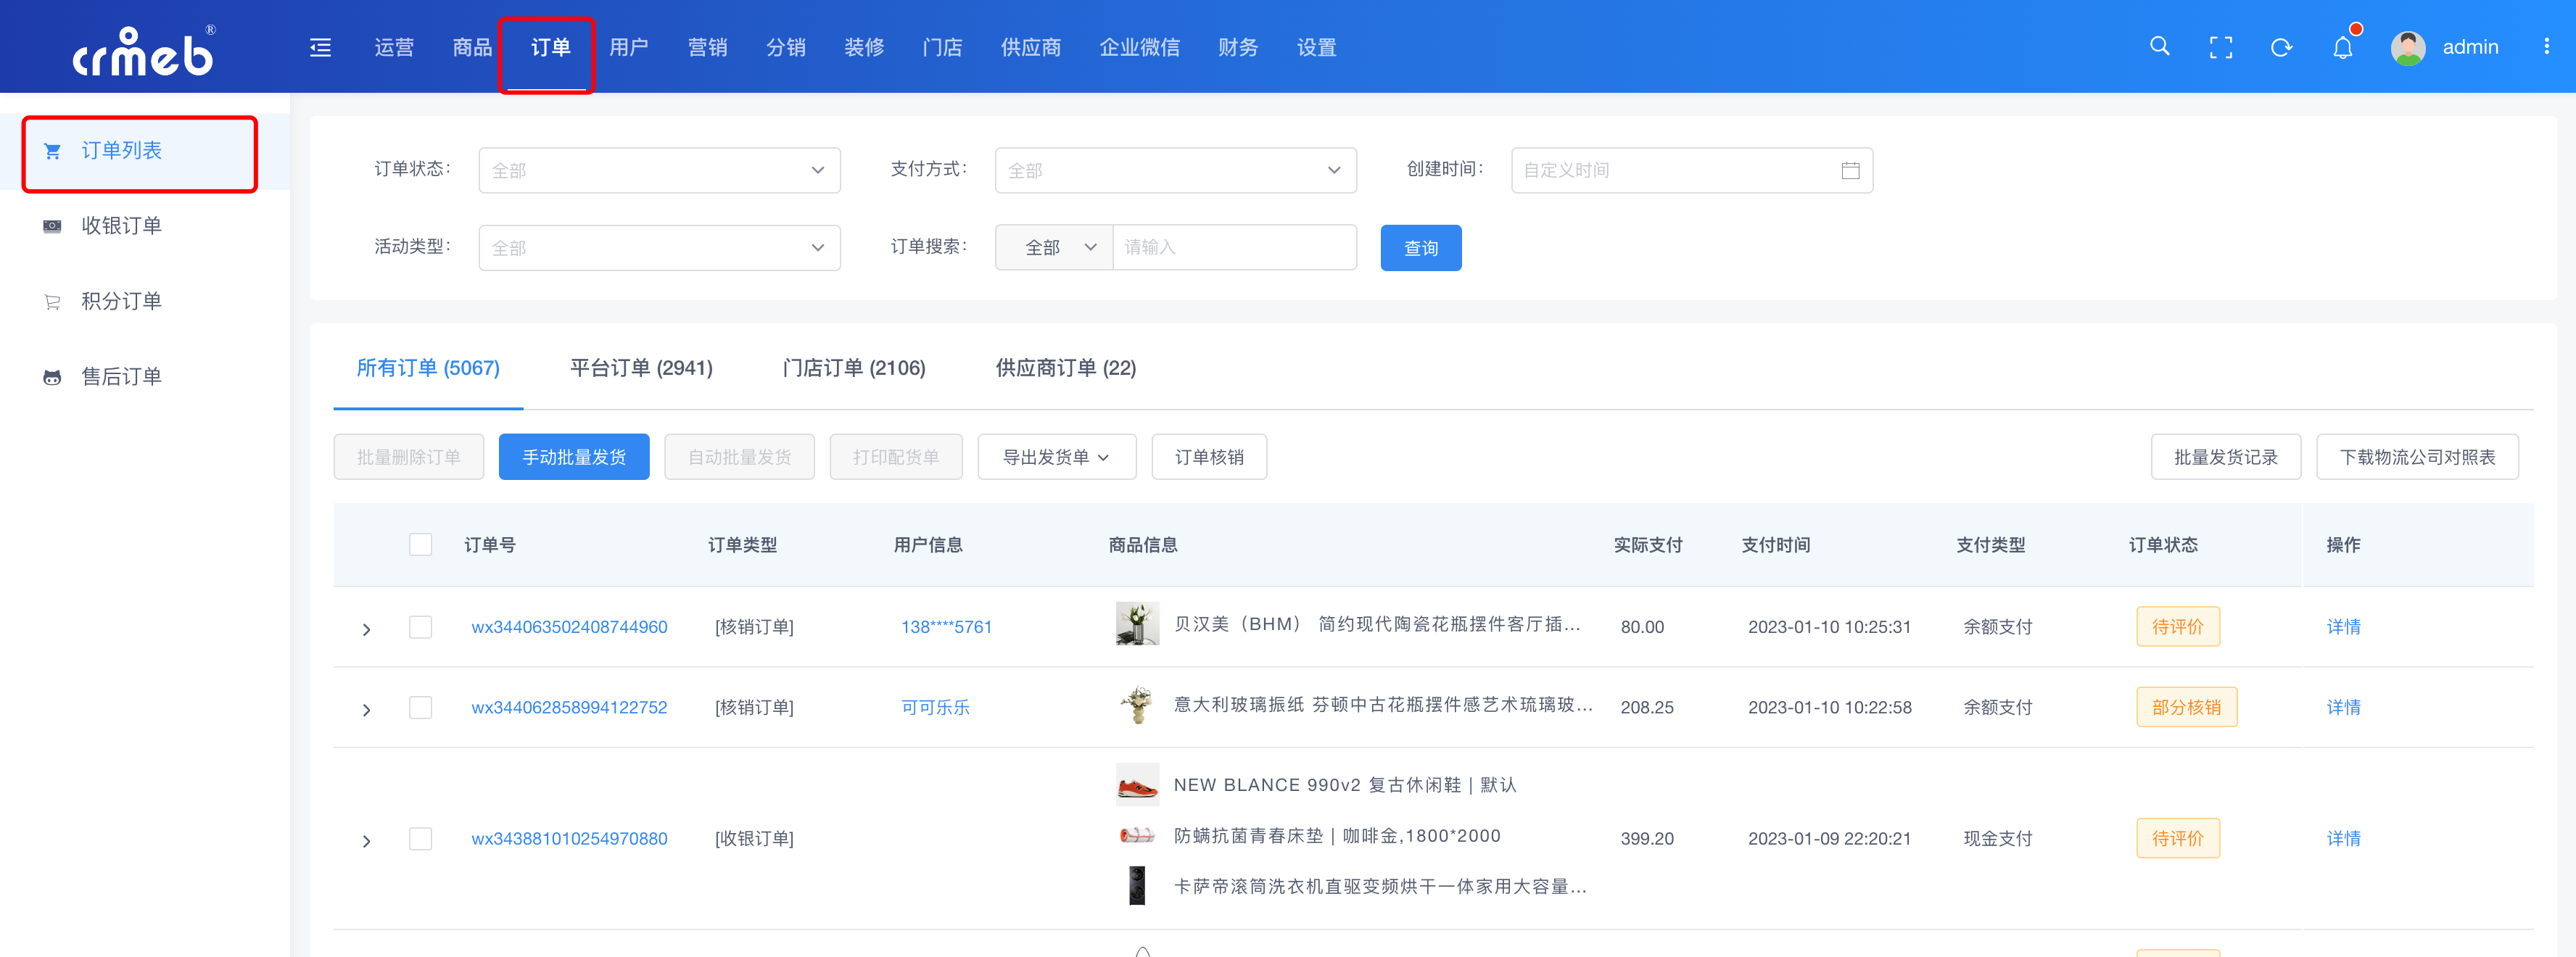The height and width of the screenshot is (957, 2576).
Task: Toggle fullscreen mode icon
Action: 2220,47
